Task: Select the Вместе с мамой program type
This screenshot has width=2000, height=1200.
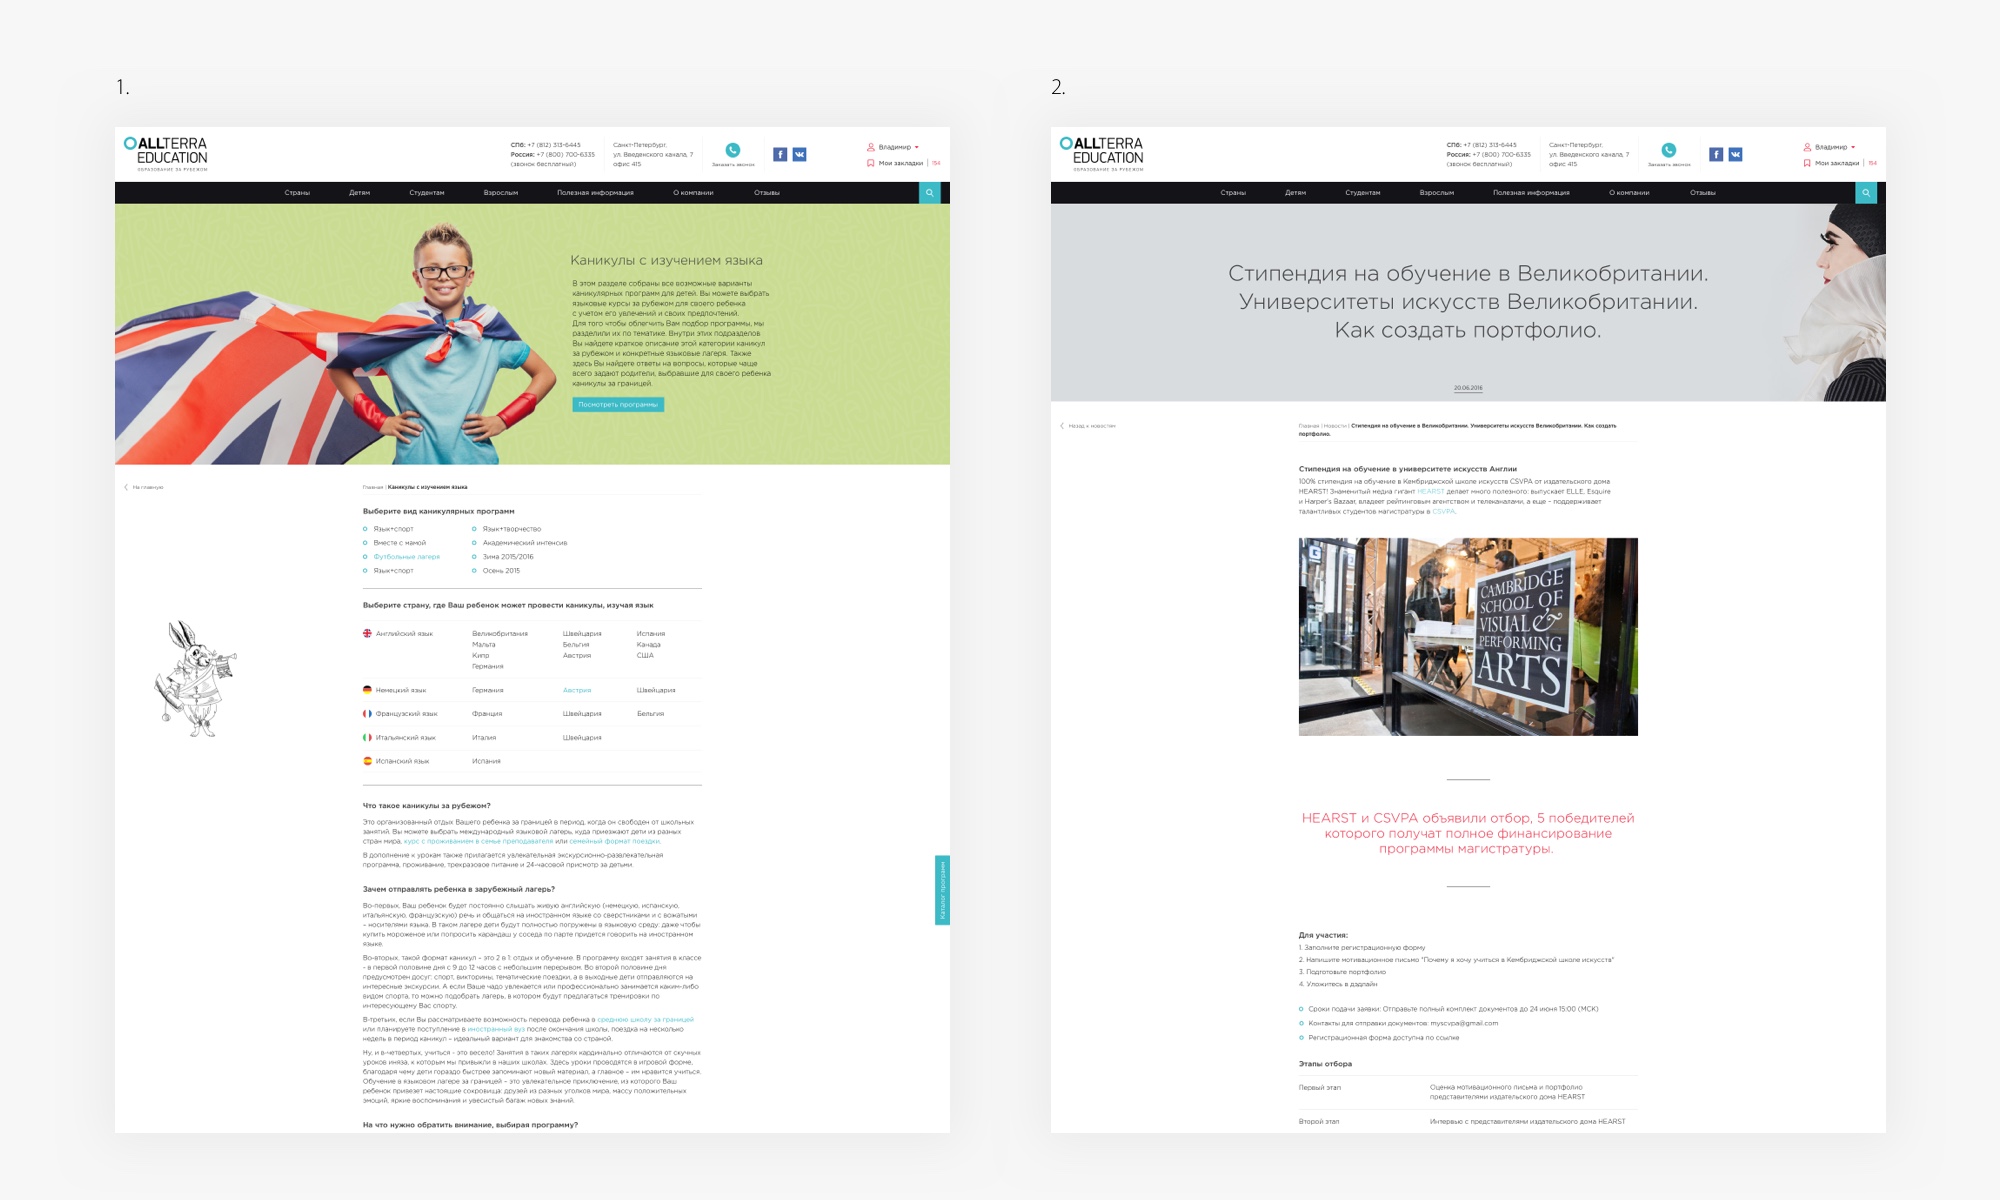Action: pos(399,543)
